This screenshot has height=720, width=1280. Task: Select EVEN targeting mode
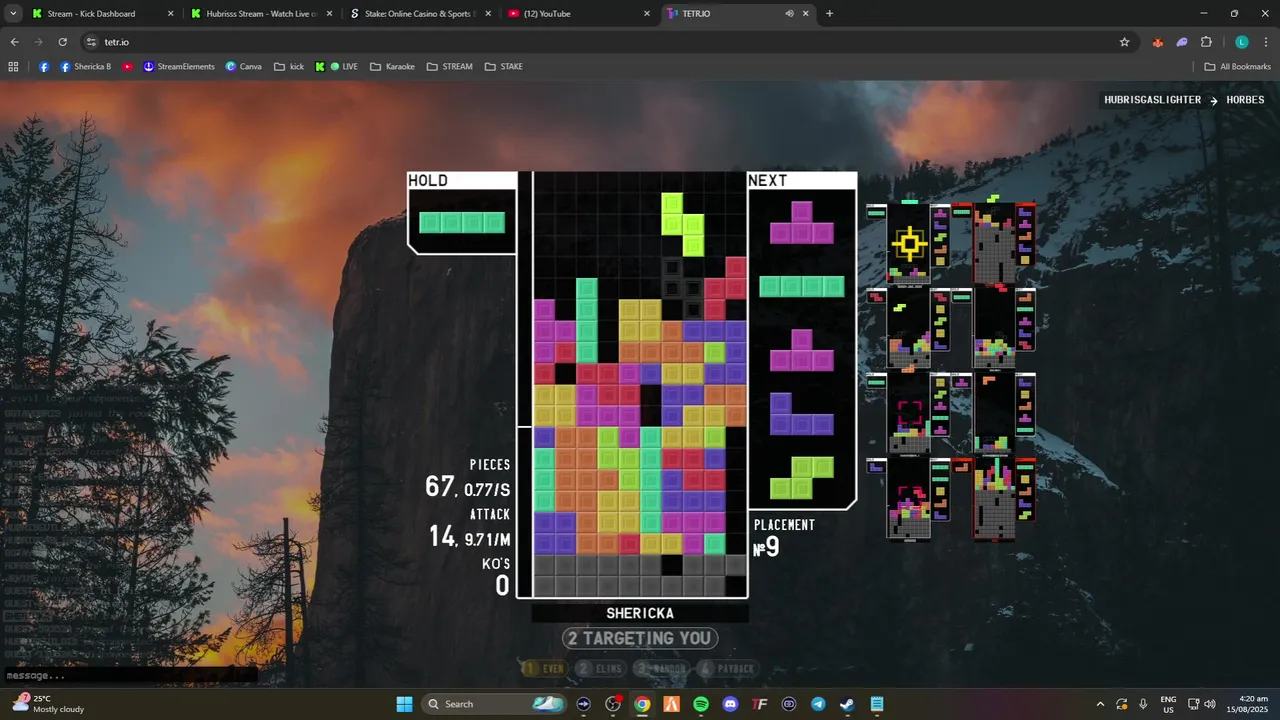[544, 668]
